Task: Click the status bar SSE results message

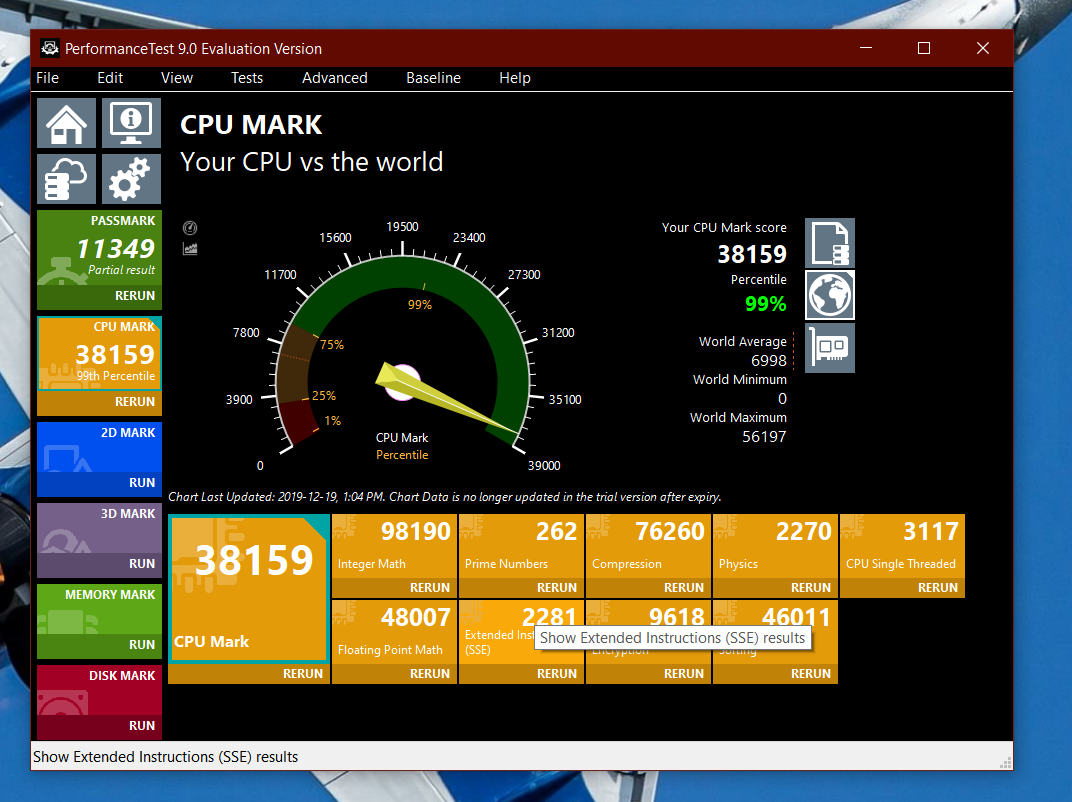Action: point(165,757)
